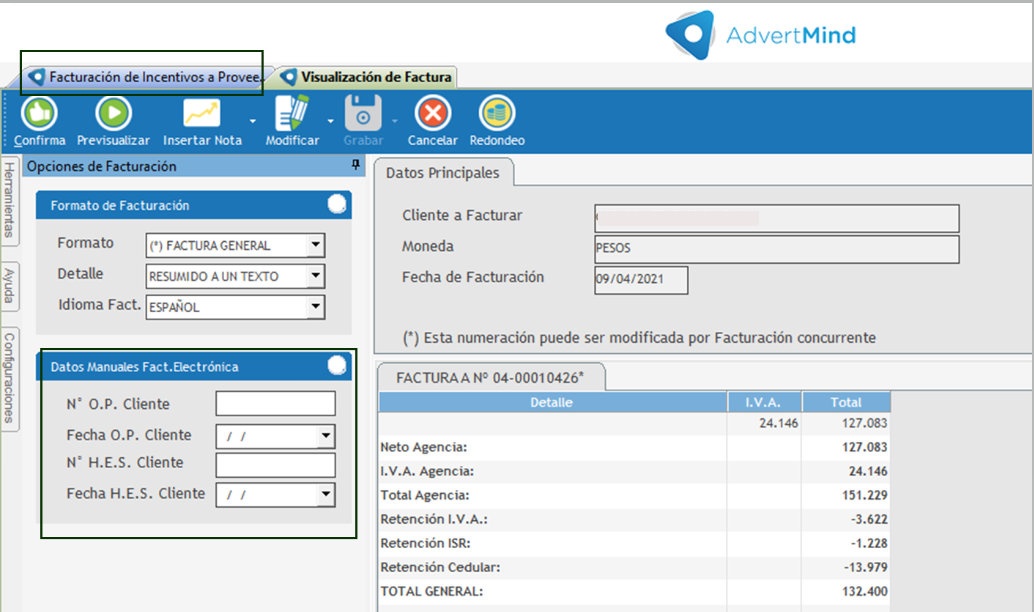Image resolution: width=1034 pixels, height=612 pixels.
Task: Open the Detalle dropdown list
Action: click(315, 276)
